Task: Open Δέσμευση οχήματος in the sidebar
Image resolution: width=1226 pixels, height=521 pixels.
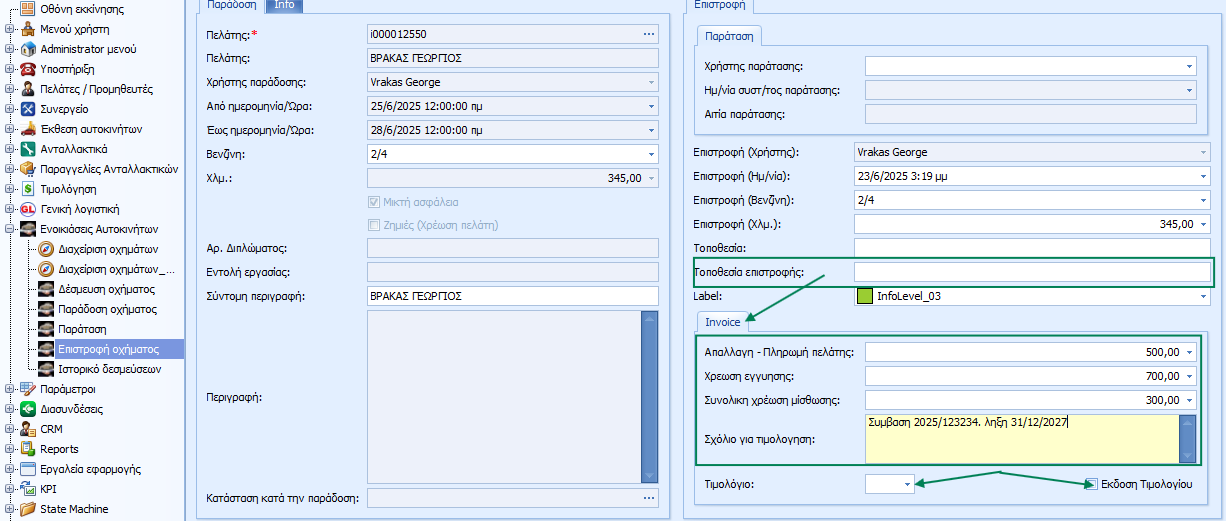Action: click(x=106, y=289)
